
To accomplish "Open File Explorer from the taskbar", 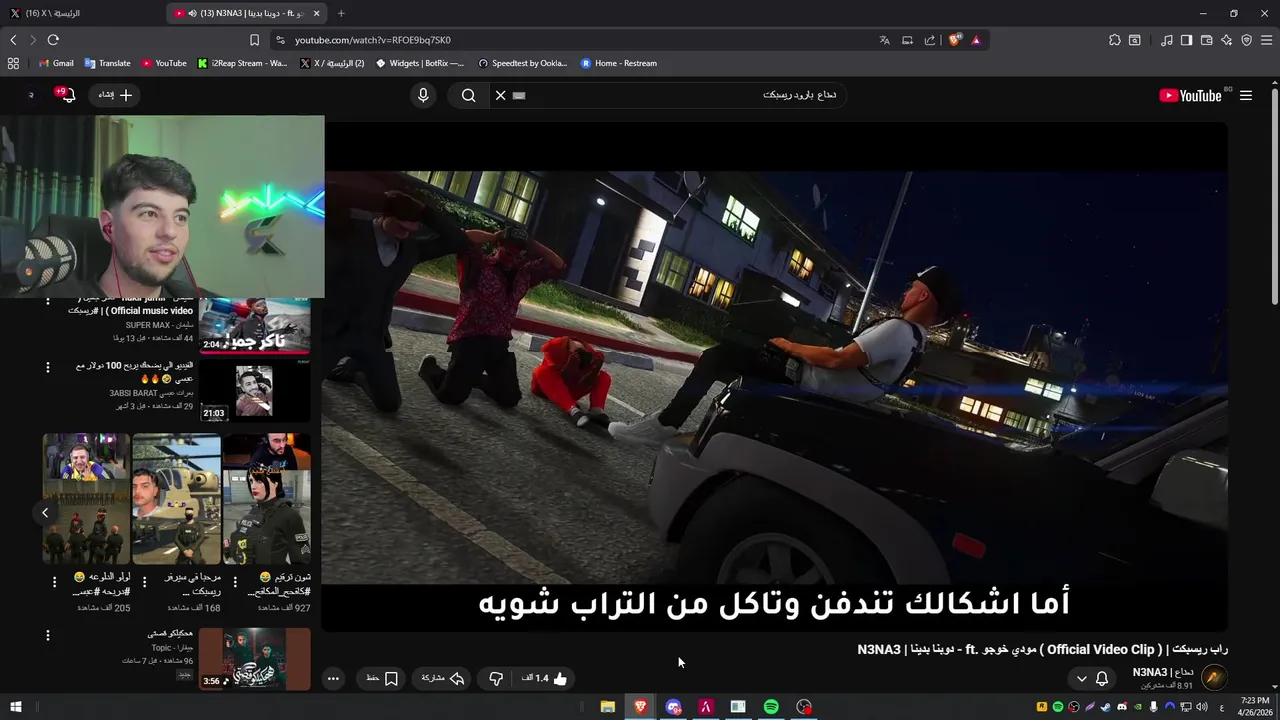I will point(607,707).
